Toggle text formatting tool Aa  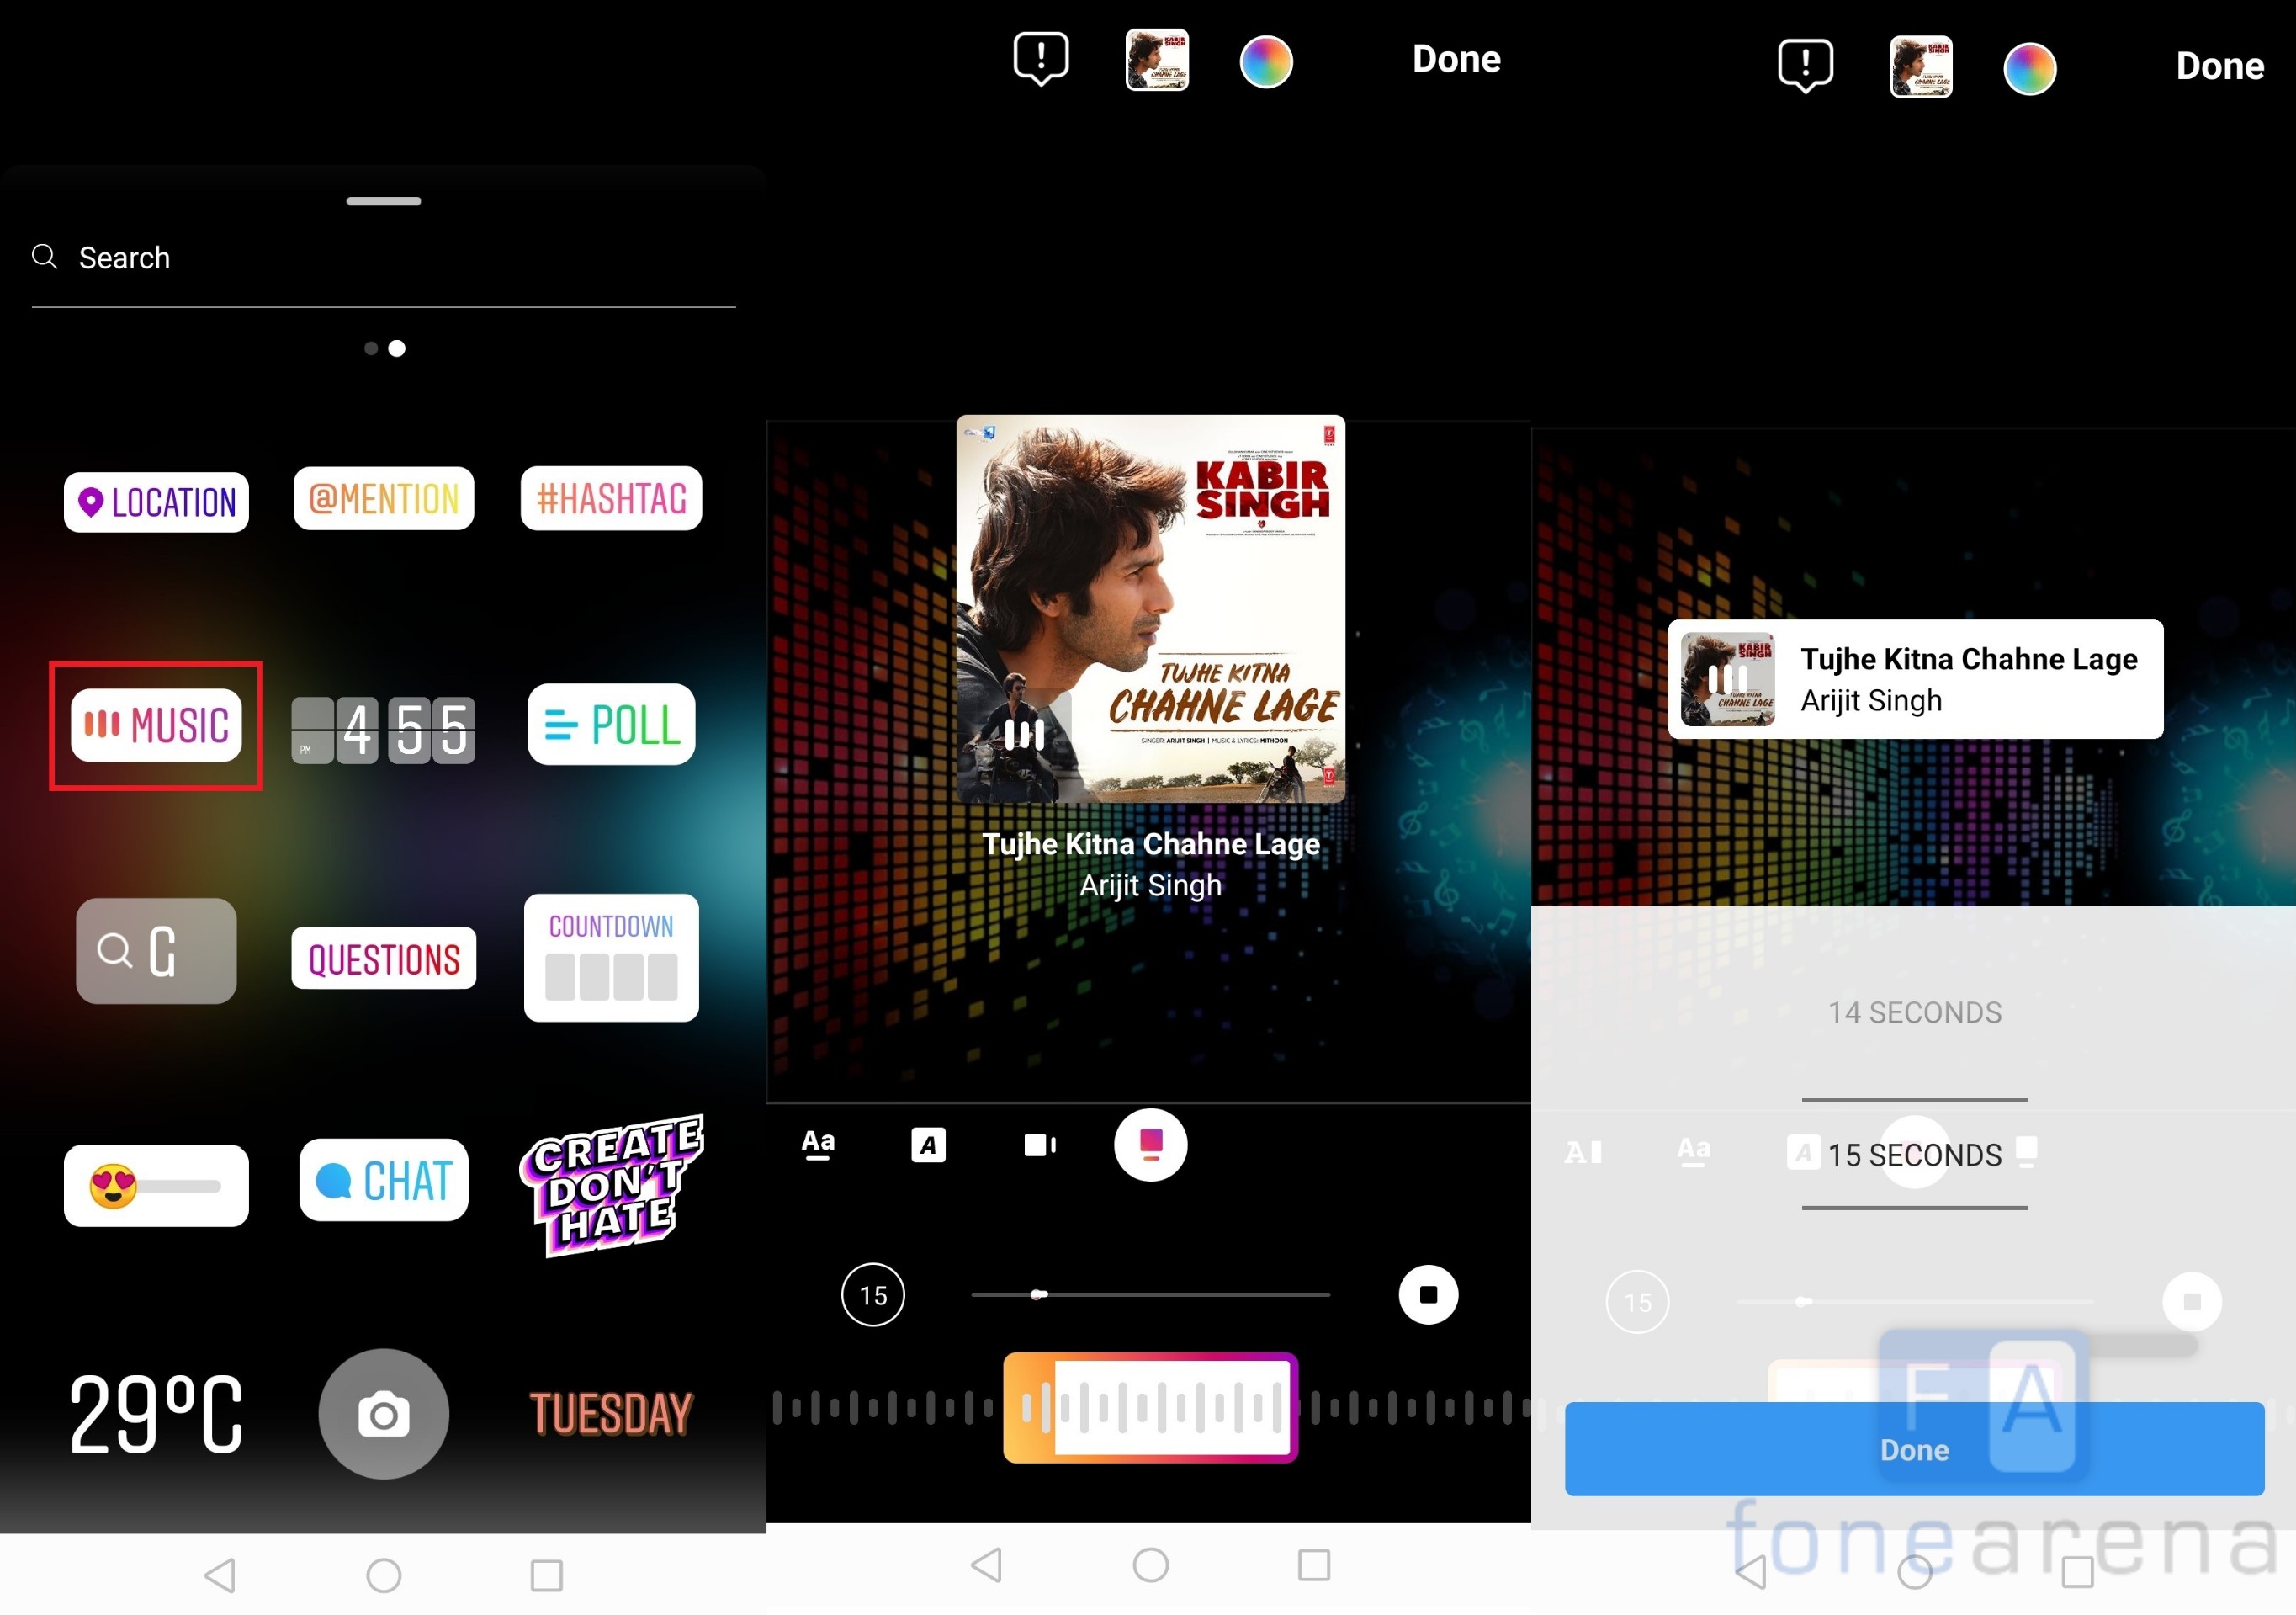(816, 1145)
